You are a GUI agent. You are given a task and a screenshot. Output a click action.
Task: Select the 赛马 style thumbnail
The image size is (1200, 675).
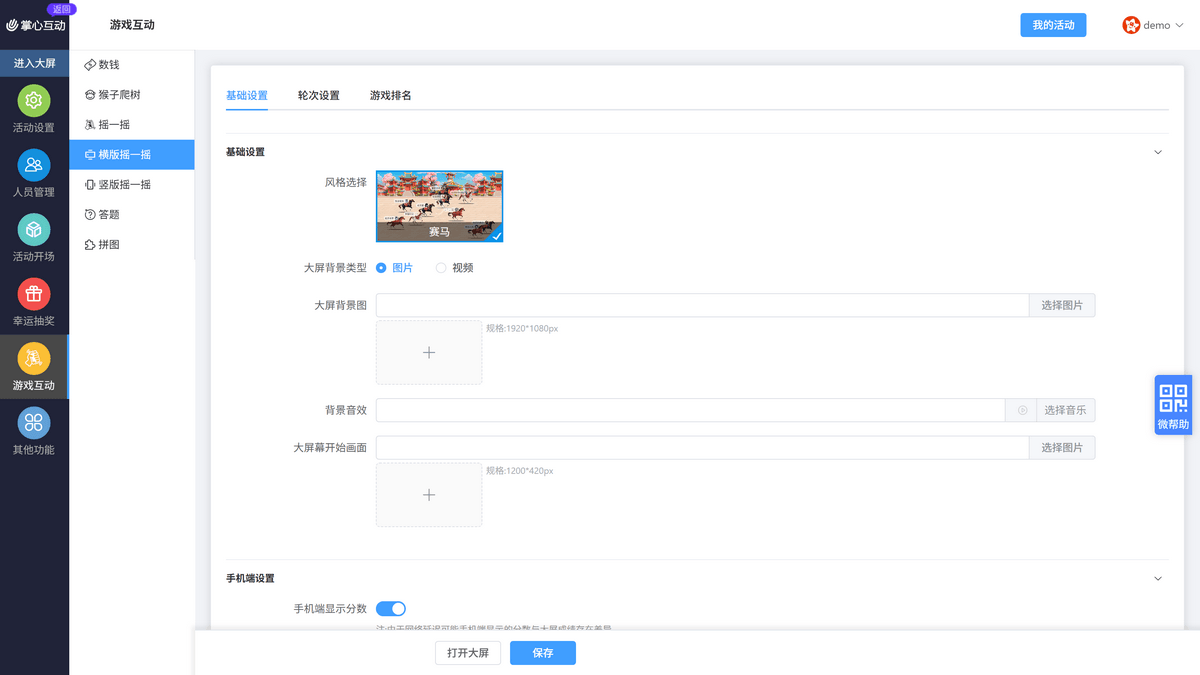pos(440,206)
